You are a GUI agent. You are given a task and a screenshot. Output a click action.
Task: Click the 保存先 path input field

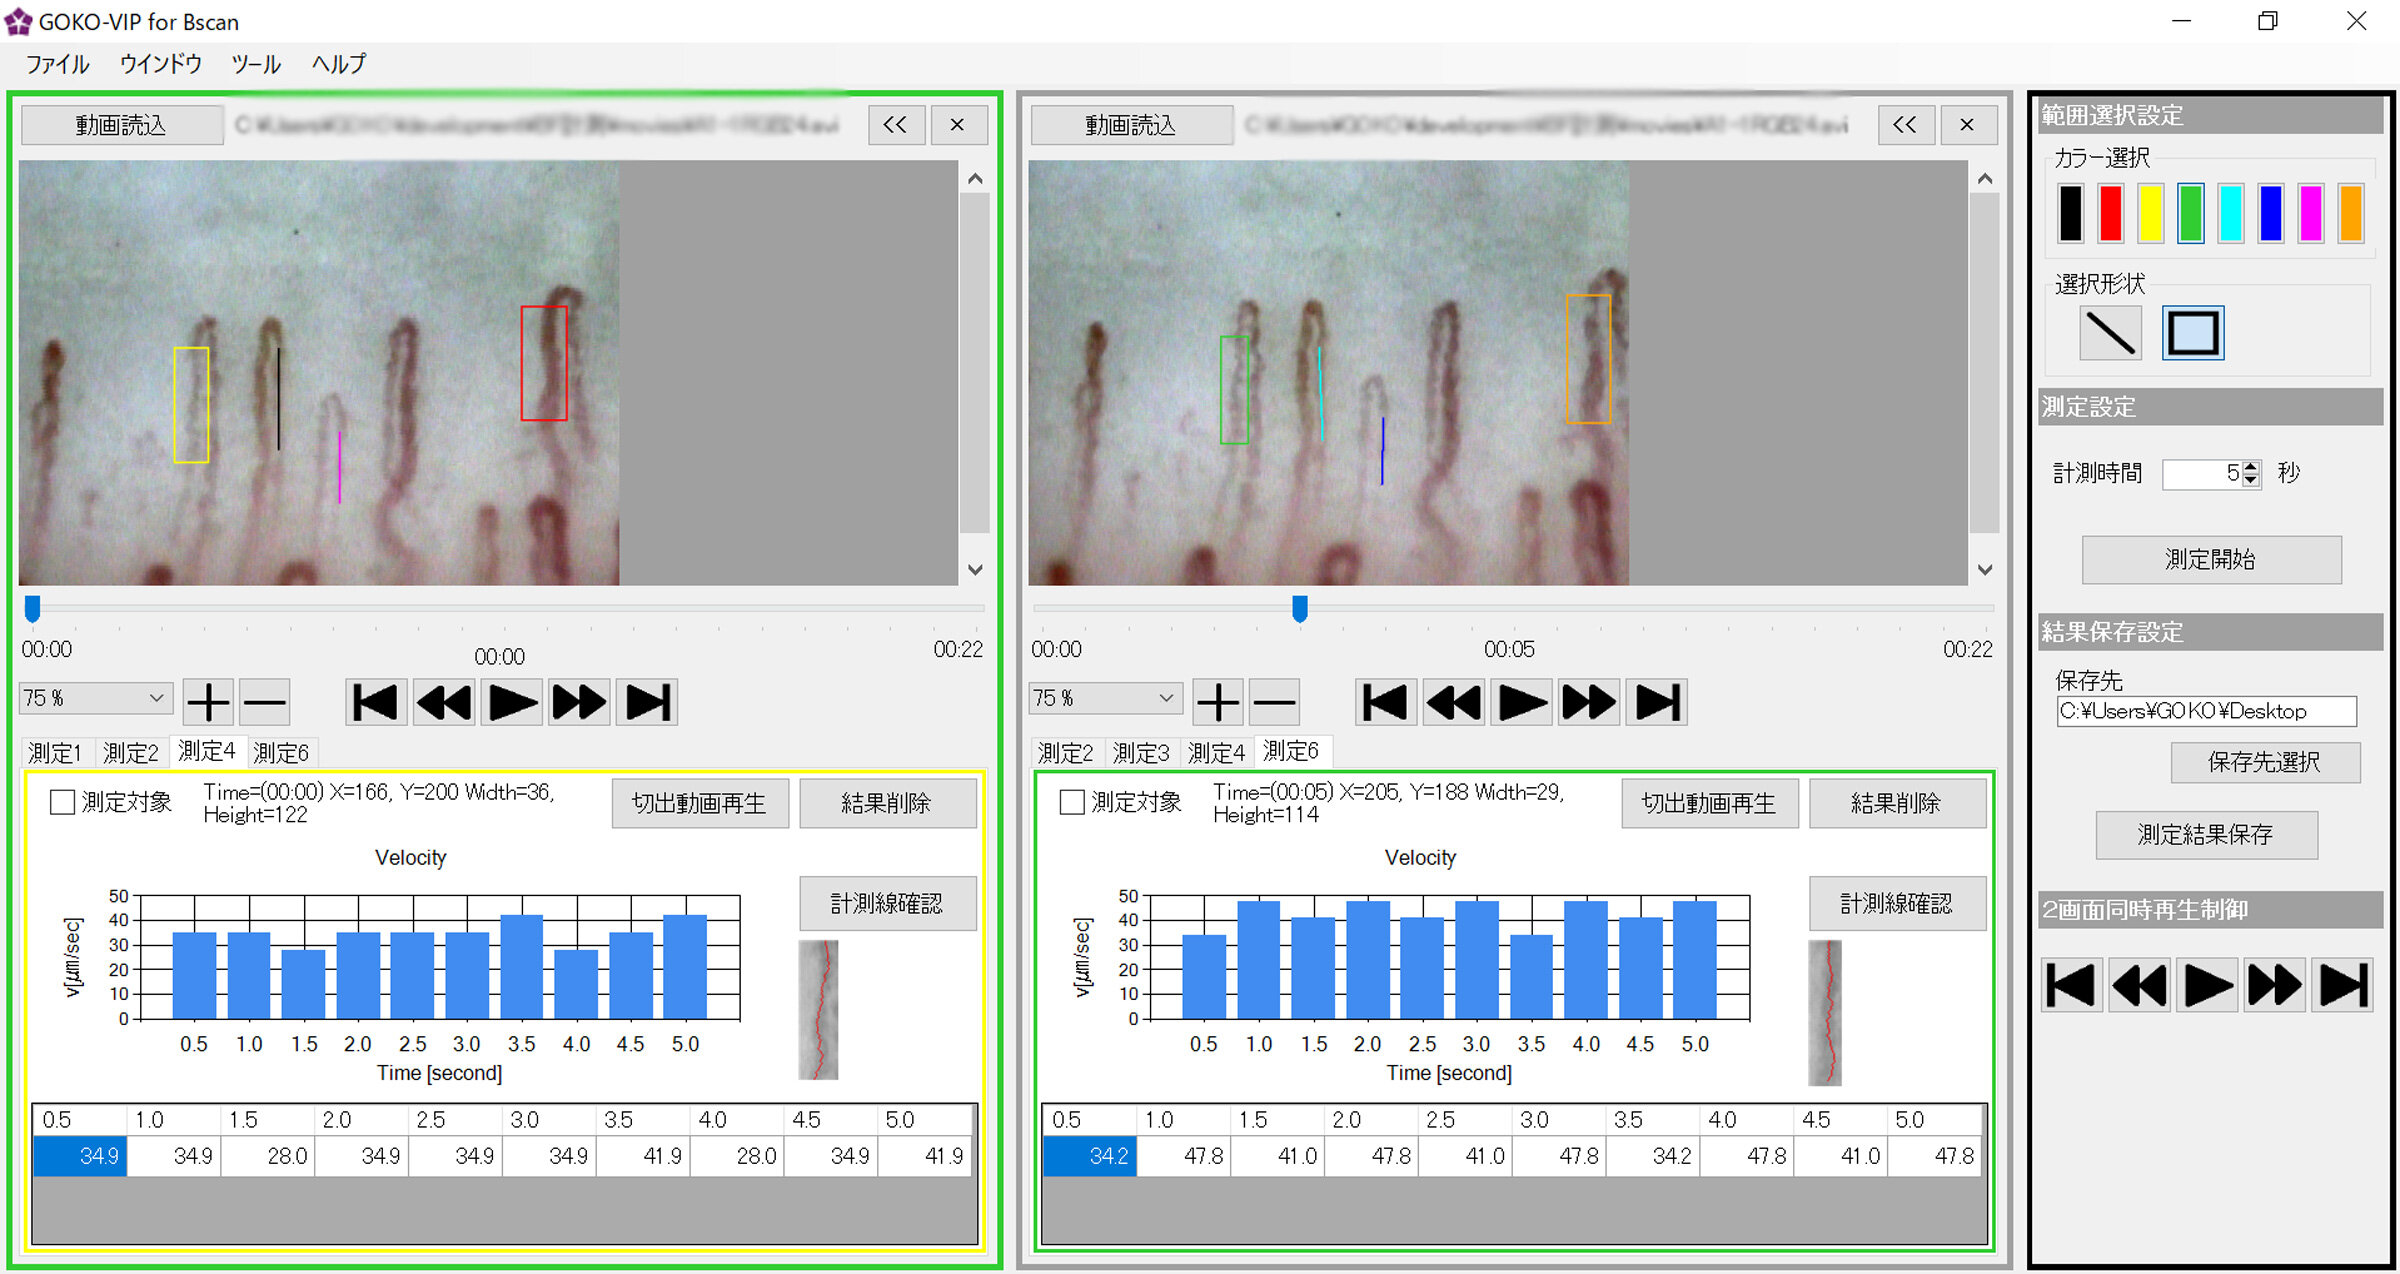pyautogui.click(x=2207, y=711)
